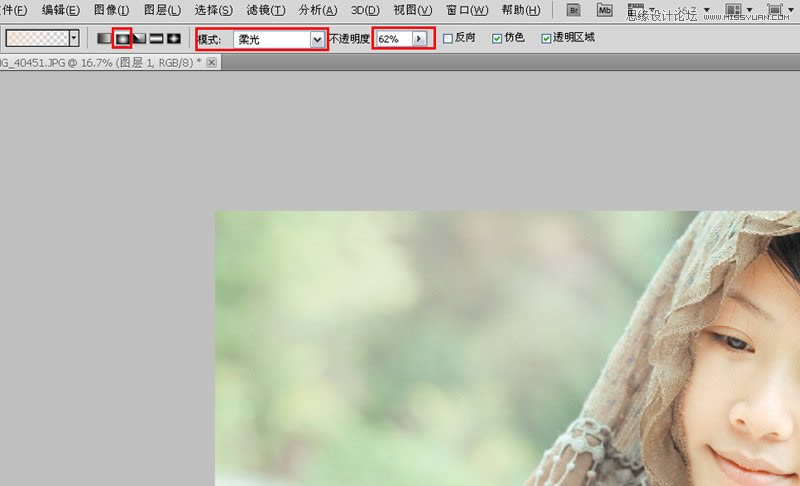
Task: Open the gradient picker dropdown arrow
Action: pyautogui.click(x=74, y=38)
